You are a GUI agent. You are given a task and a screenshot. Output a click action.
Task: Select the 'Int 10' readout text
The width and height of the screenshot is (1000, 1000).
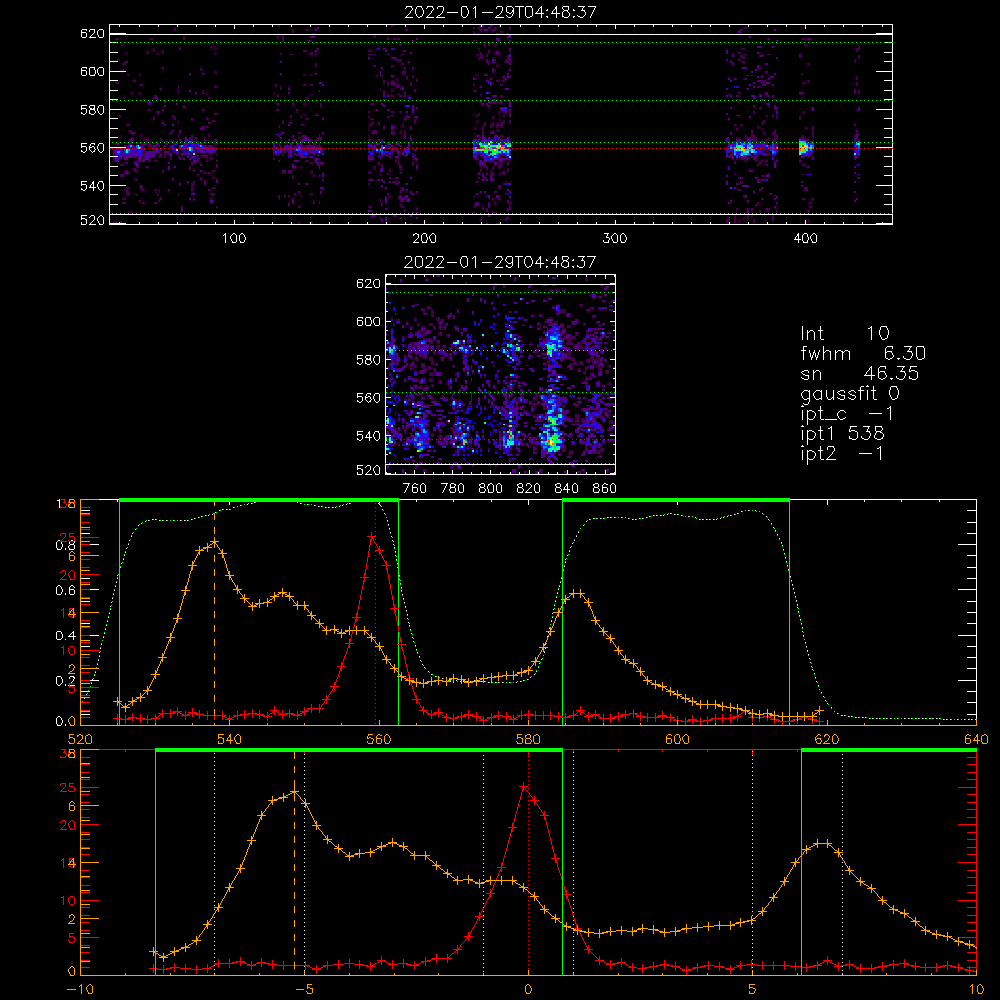tap(845, 333)
